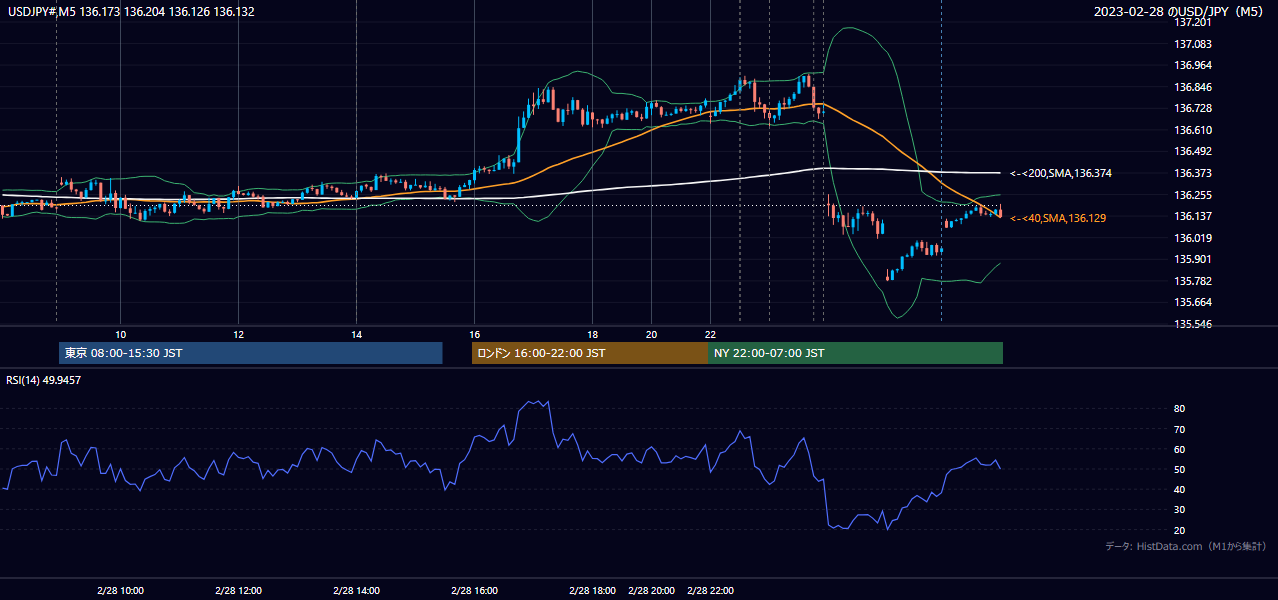Click the RSI scale value 30
1278x600 pixels.
(1179, 510)
